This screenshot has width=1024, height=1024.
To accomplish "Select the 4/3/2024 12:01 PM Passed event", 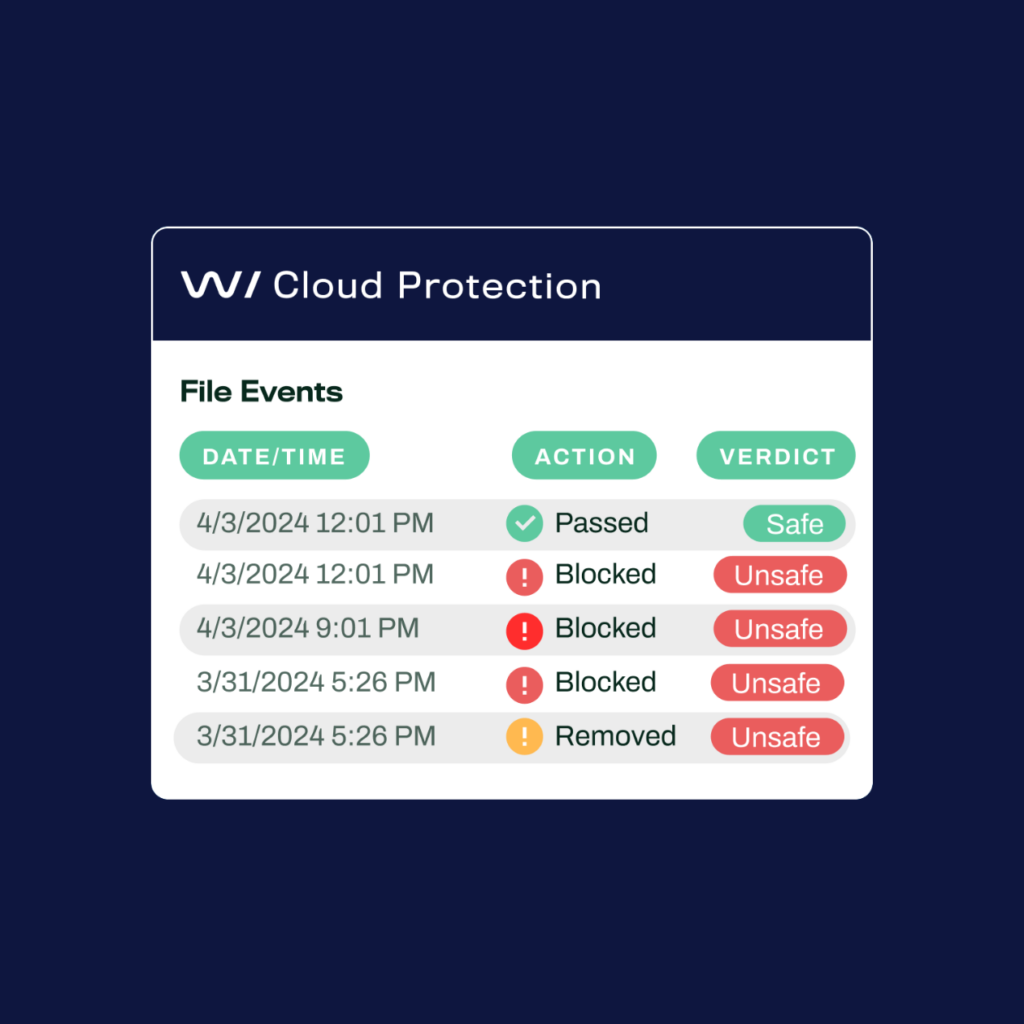I will click(x=517, y=524).
